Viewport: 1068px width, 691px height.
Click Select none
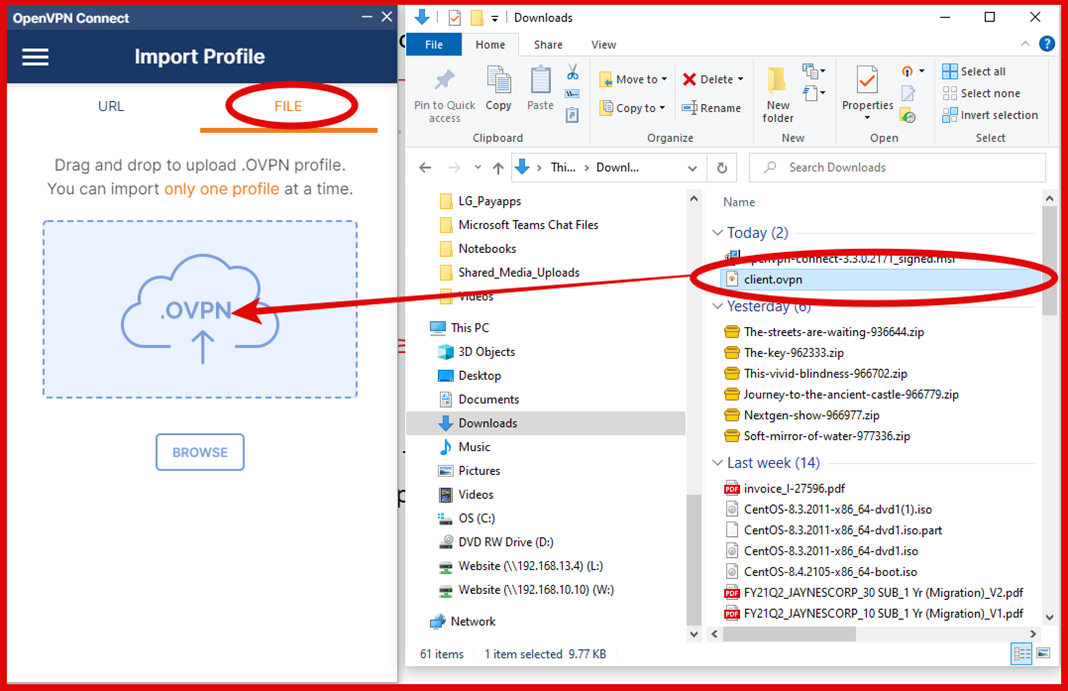[x=981, y=93]
